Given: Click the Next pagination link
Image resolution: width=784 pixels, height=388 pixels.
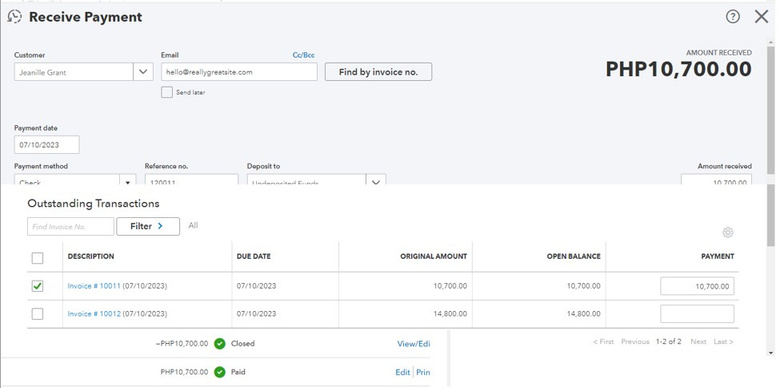Looking at the screenshot, I should pos(698,342).
